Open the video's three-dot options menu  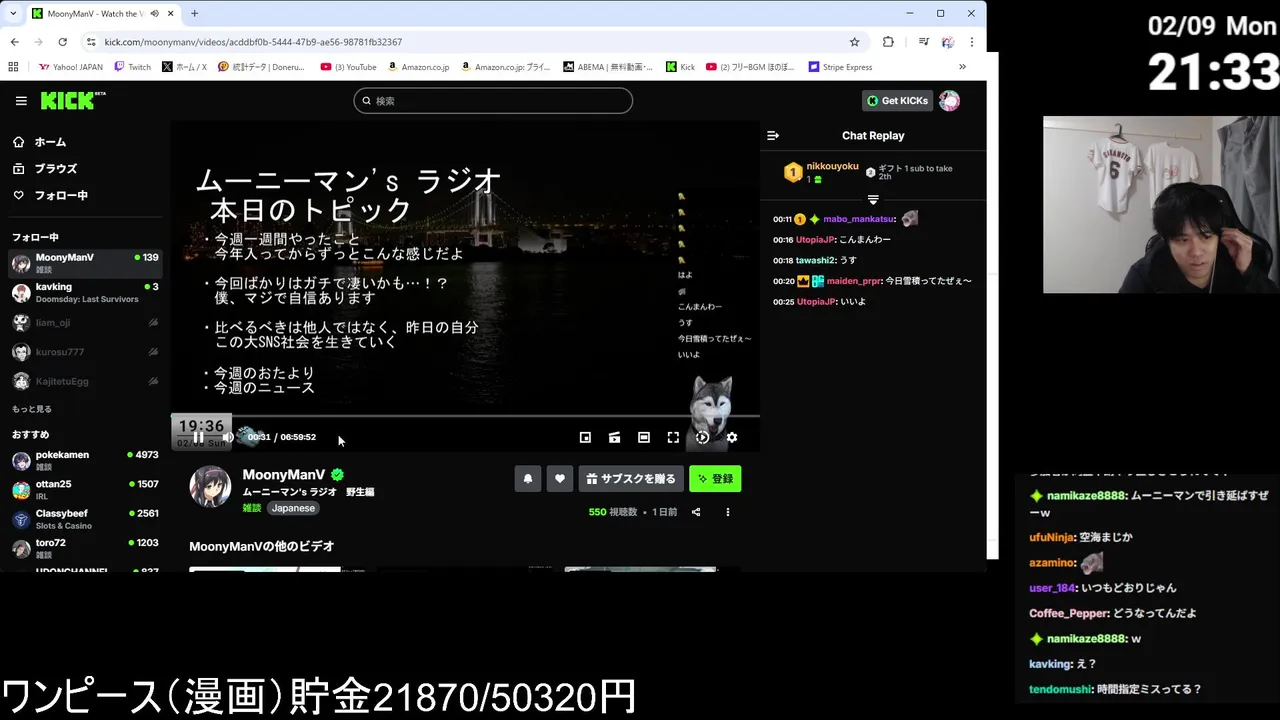[x=728, y=512]
